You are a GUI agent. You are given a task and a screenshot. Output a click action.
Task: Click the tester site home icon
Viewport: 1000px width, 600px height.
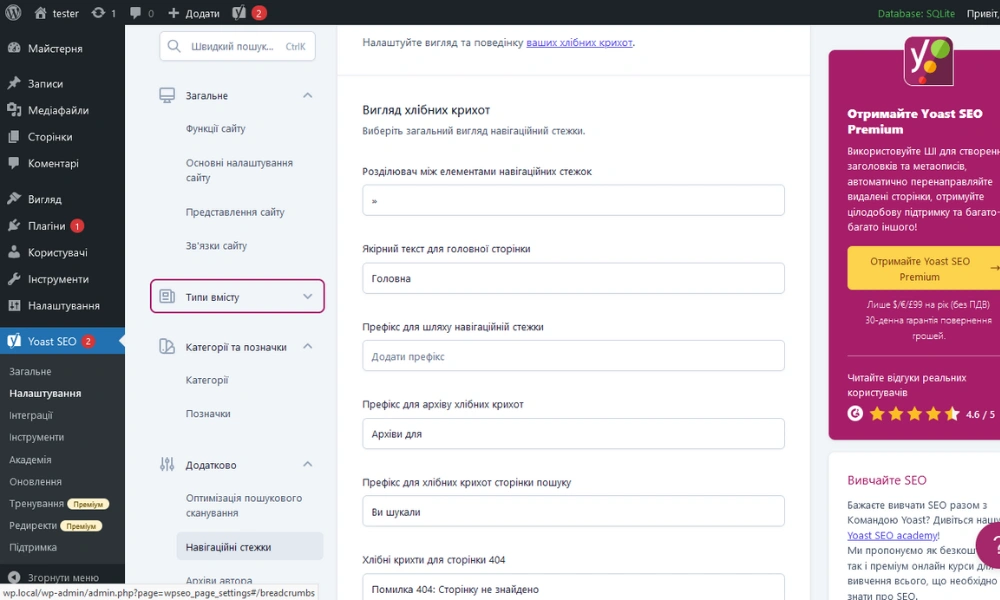click(40, 13)
